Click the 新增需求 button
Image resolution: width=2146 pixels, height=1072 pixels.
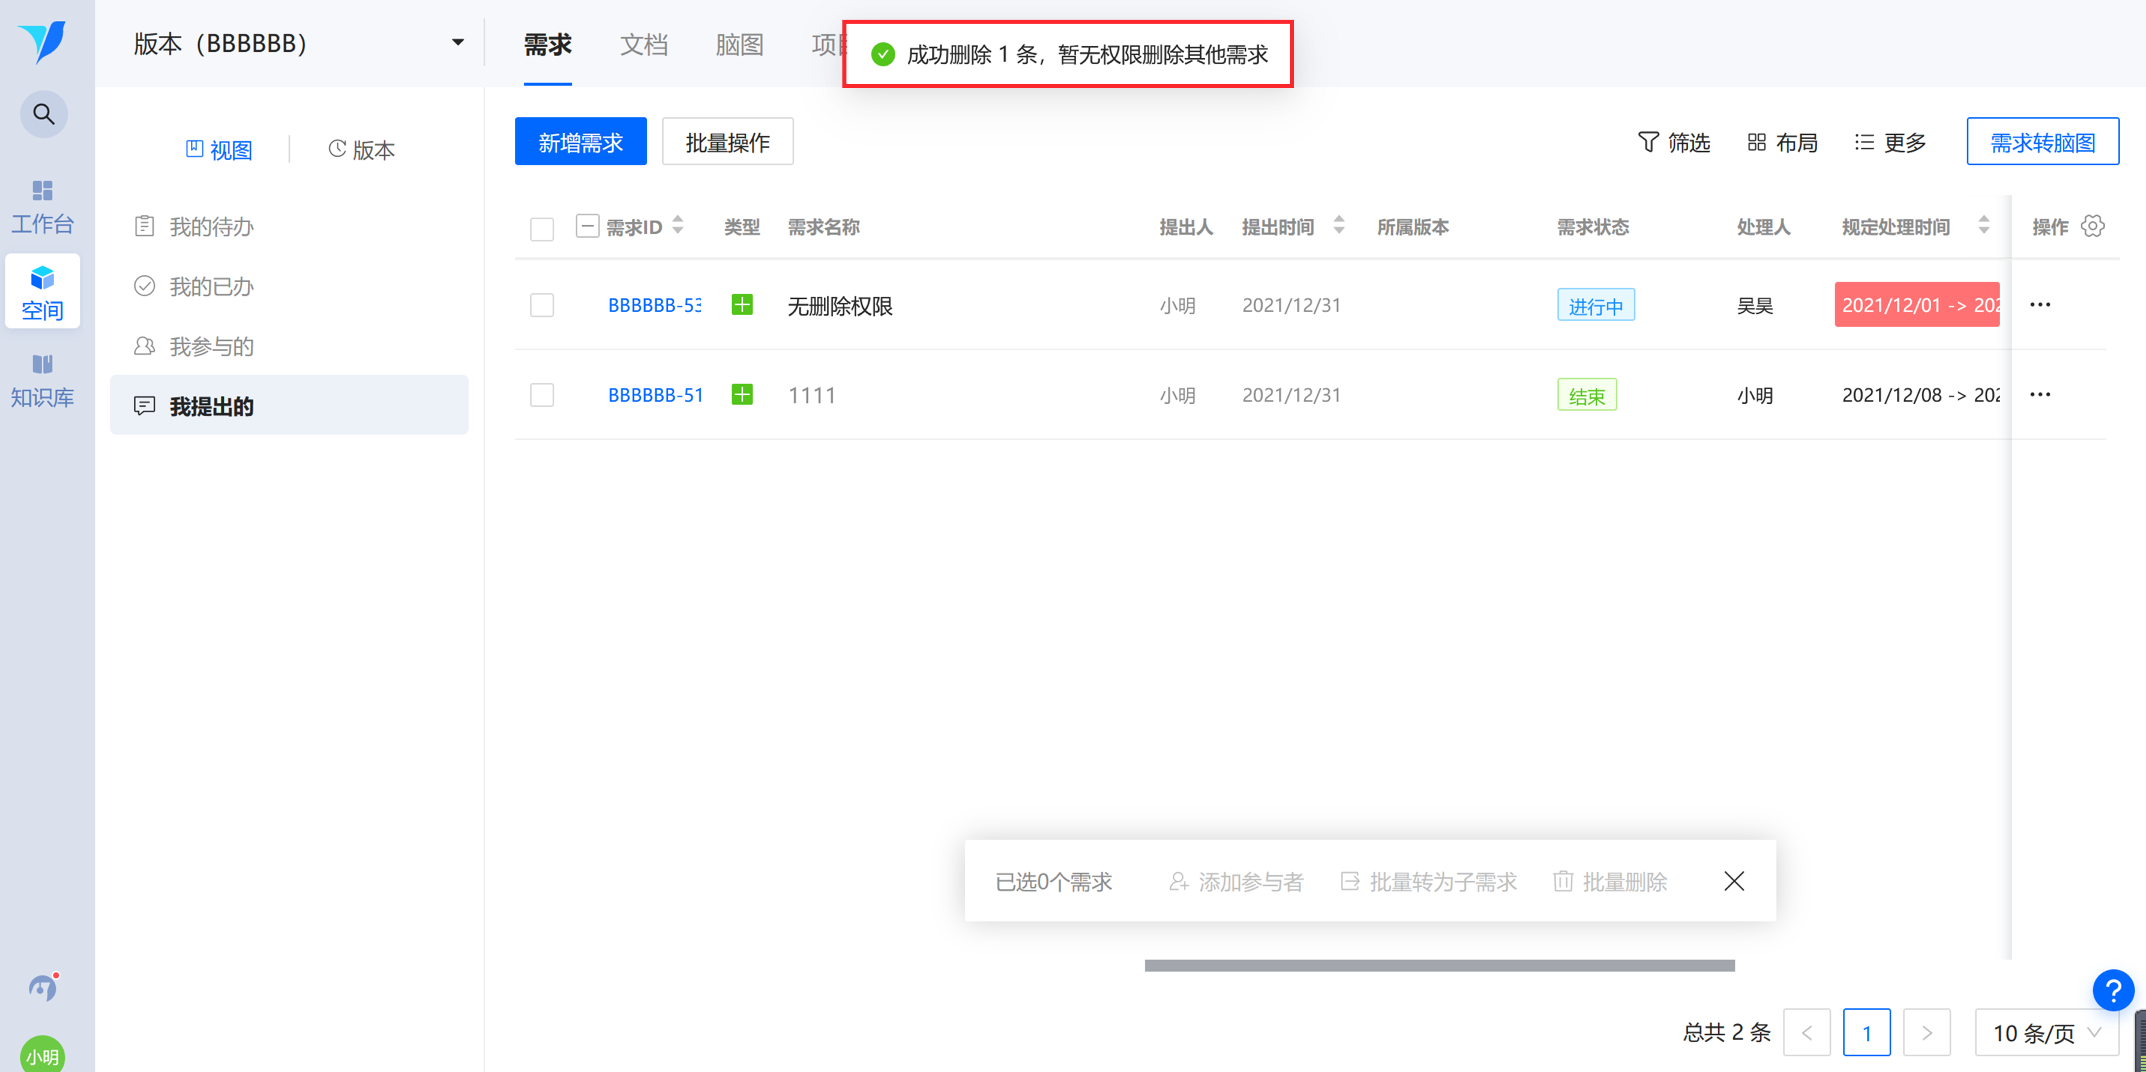pyautogui.click(x=580, y=142)
